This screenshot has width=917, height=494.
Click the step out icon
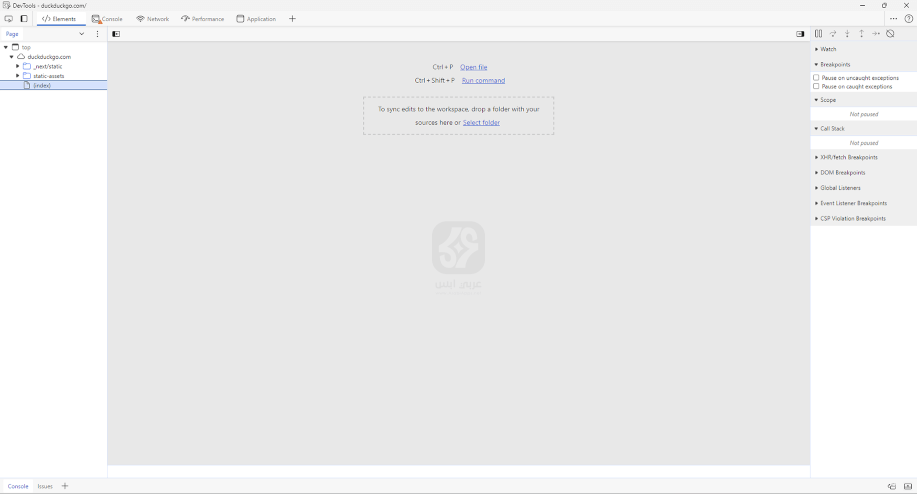pyautogui.click(x=861, y=34)
